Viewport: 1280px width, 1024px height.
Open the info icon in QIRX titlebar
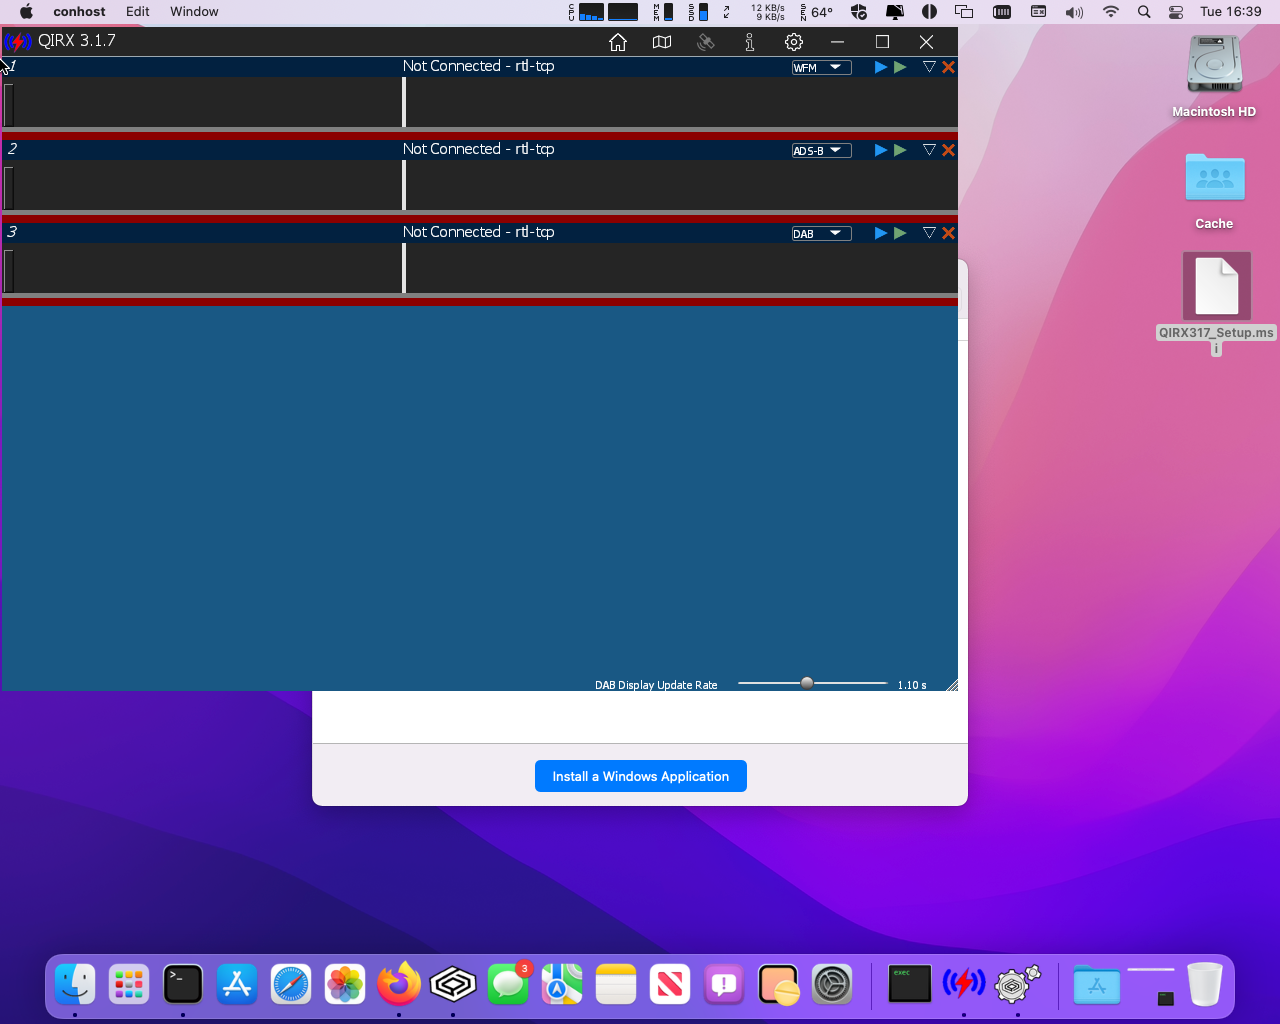[x=750, y=42]
